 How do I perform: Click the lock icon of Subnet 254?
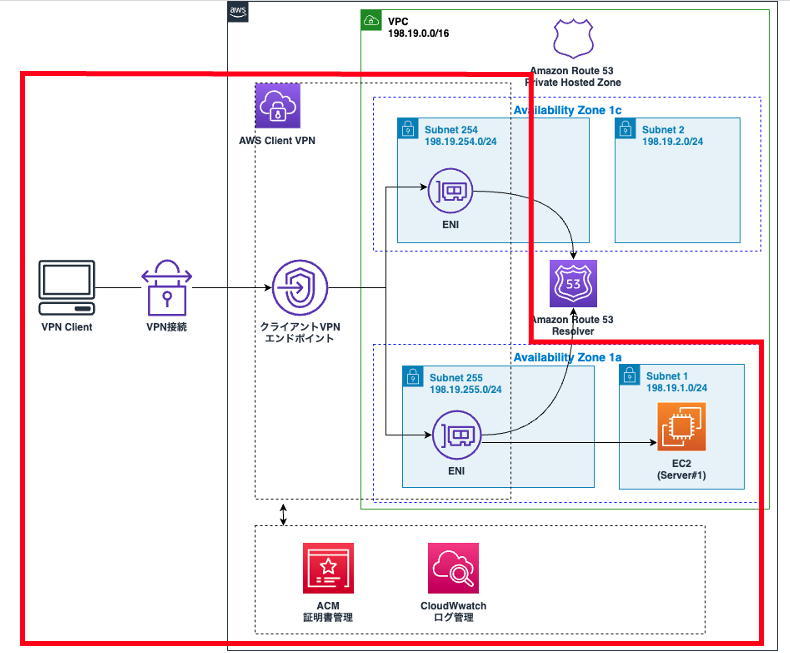point(408,128)
